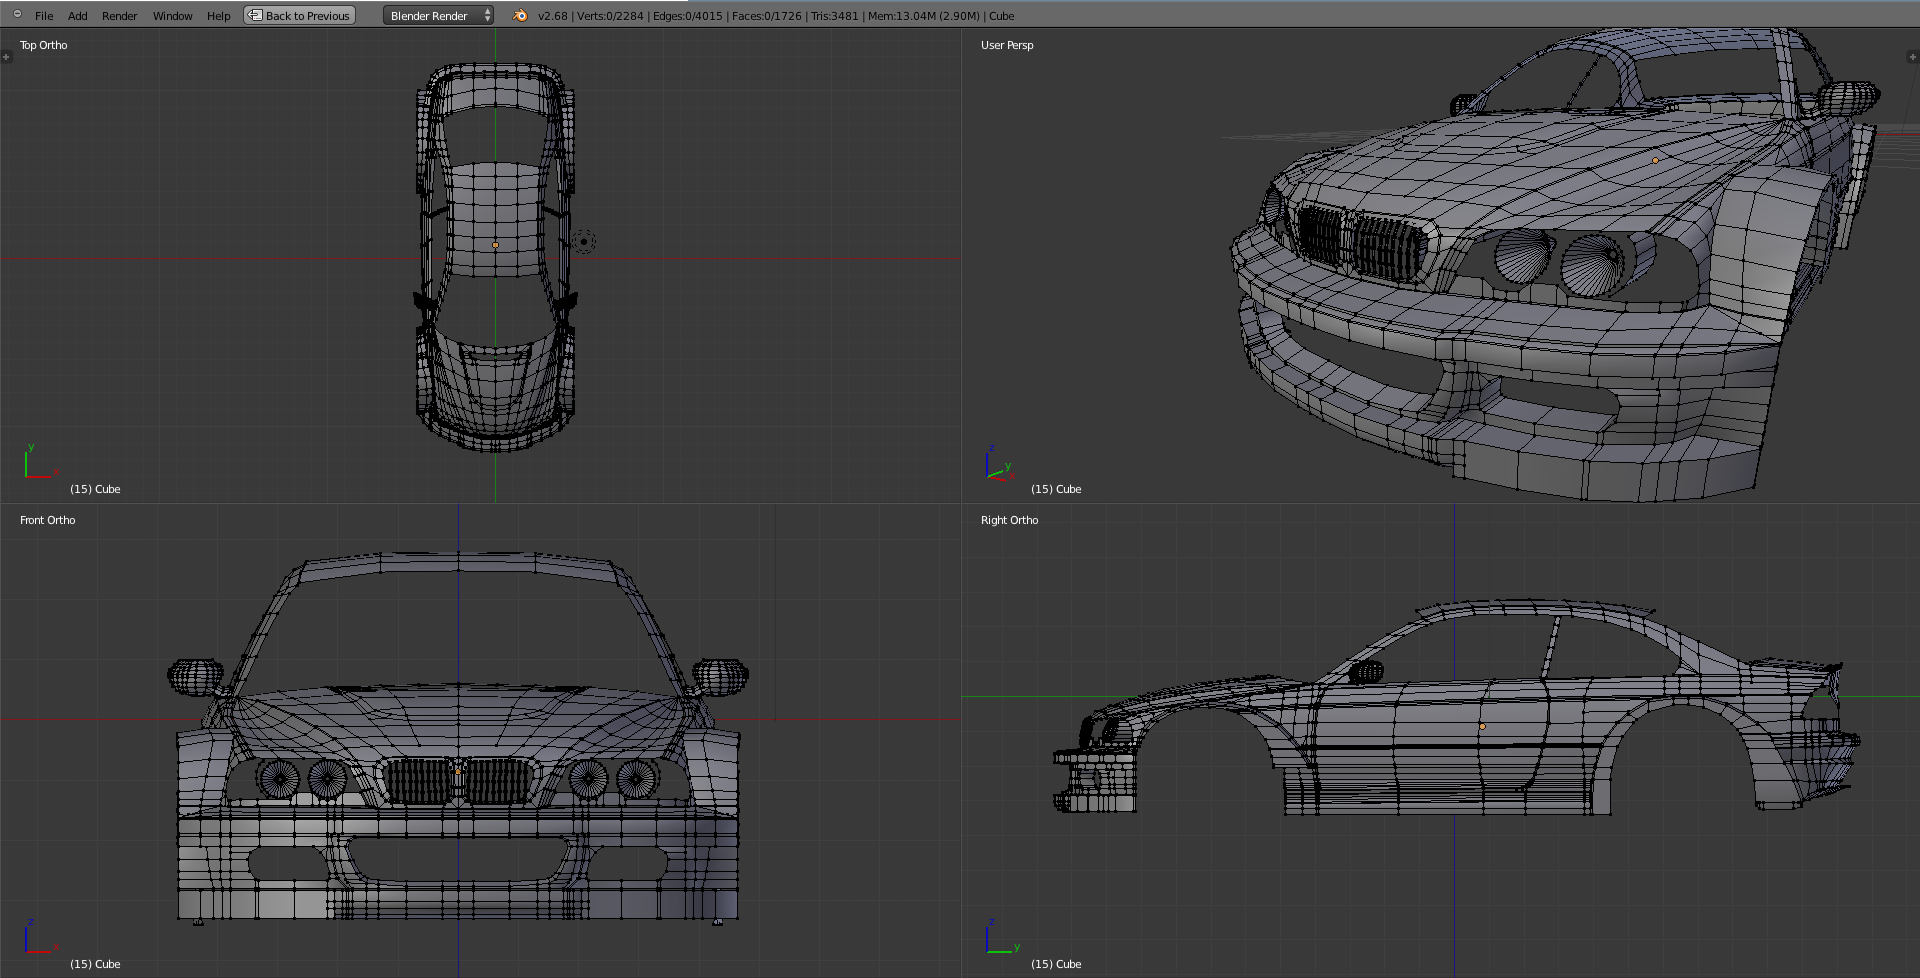Click the axis gizmo in Top Ortho view

pos(40,463)
